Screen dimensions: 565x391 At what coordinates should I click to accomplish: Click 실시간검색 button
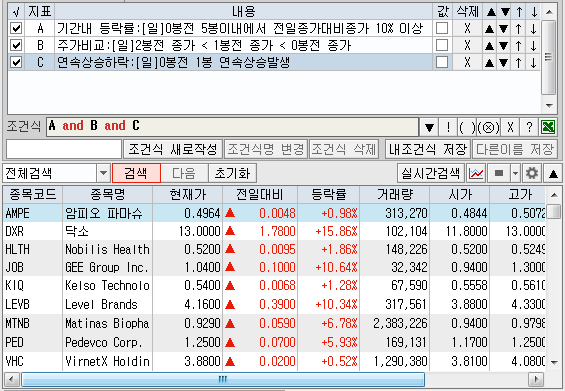click(x=431, y=173)
